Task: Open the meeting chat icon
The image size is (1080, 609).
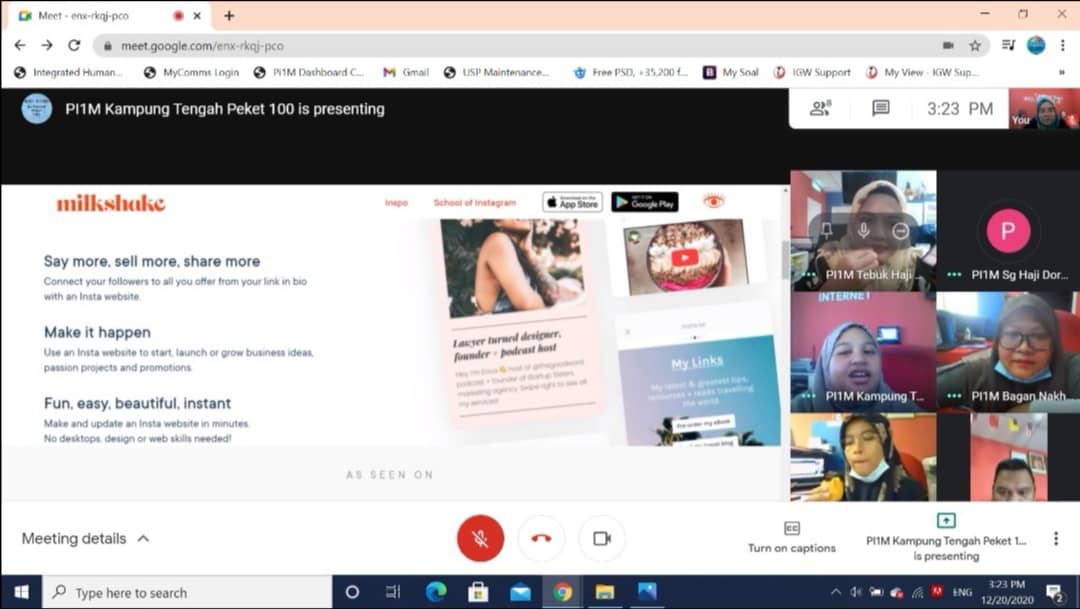Action: coord(880,109)
